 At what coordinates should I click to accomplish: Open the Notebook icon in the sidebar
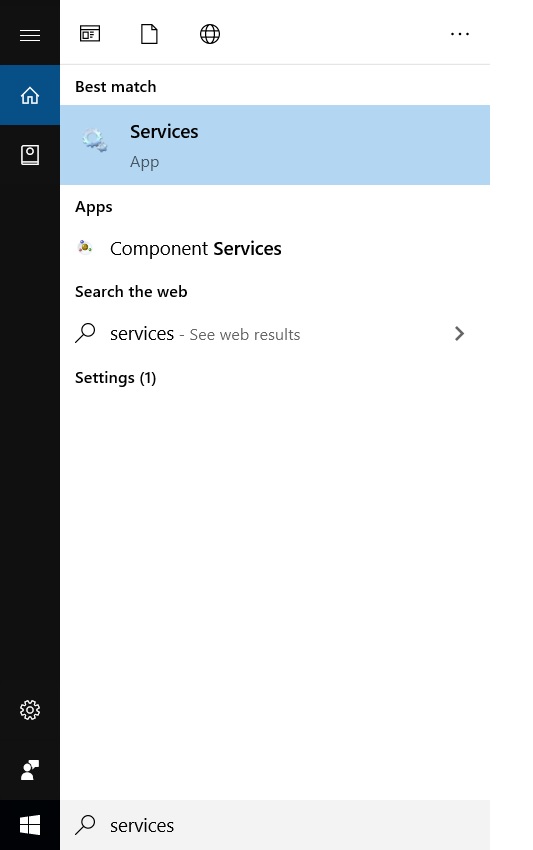[30, 155]
